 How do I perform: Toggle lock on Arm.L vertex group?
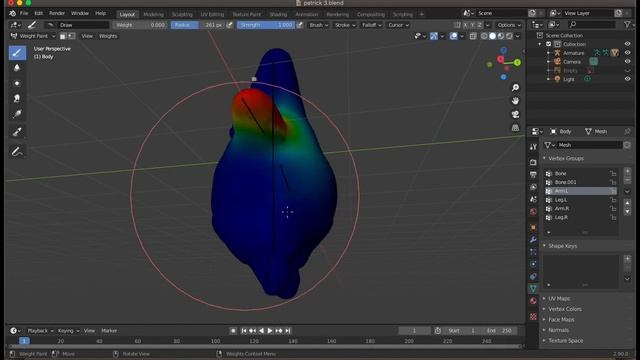tap(613, 191)
